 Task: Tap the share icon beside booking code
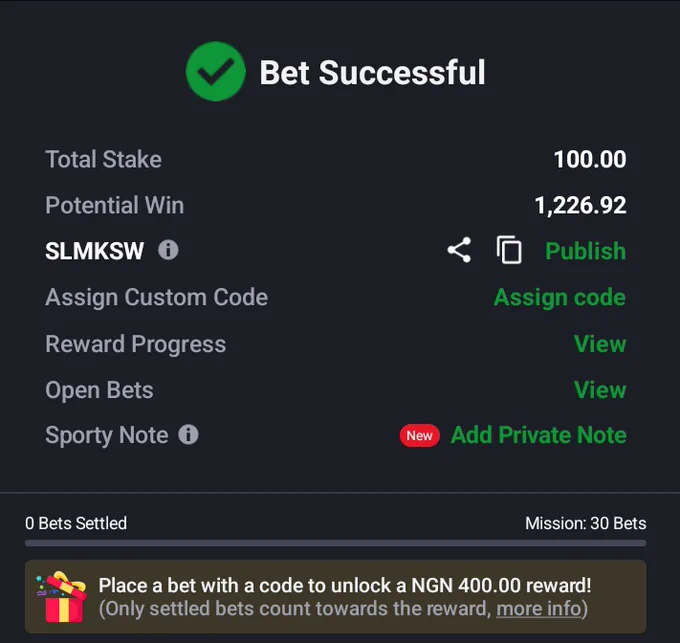coord(459,250)
